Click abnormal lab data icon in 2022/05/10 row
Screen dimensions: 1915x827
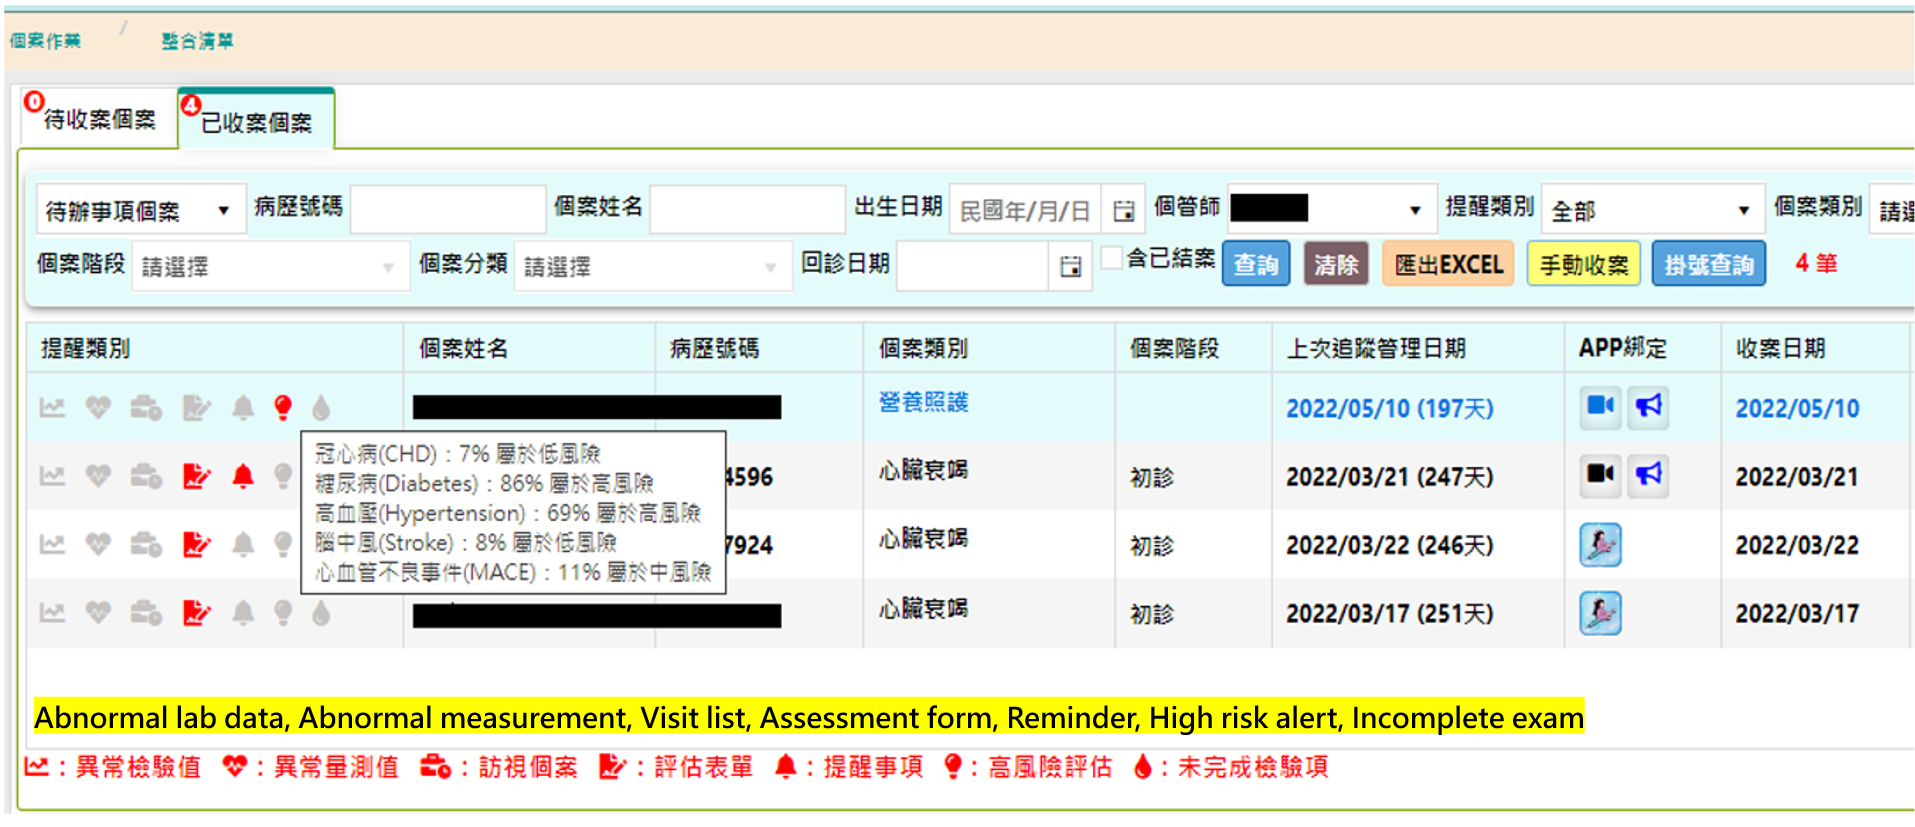pos(52,408)
